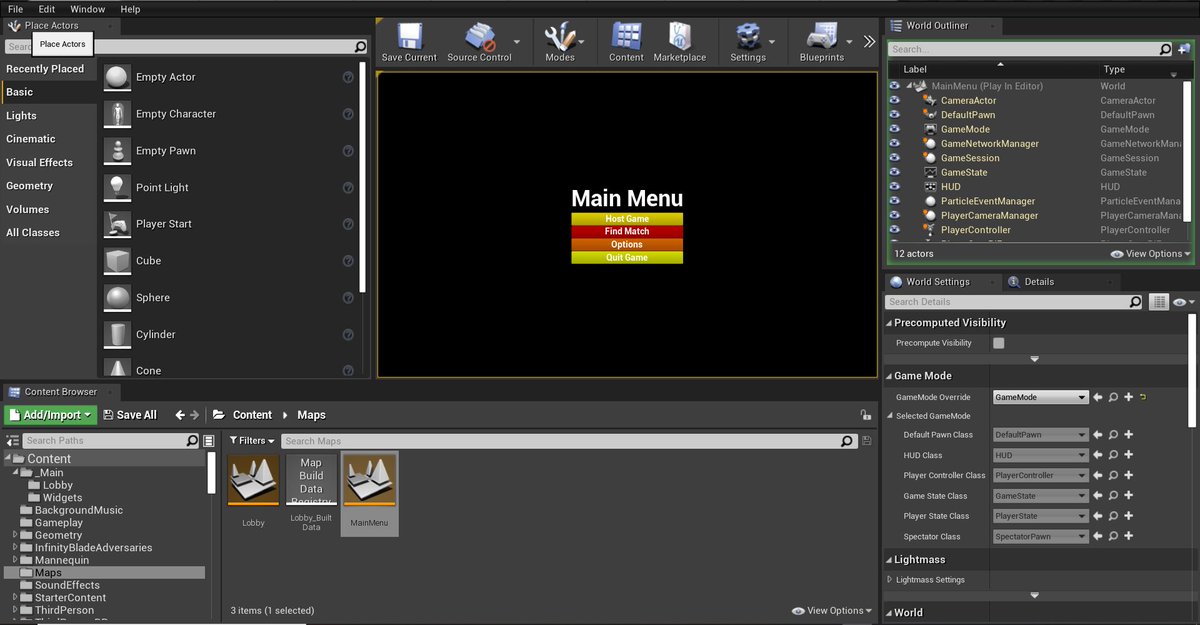Open the Marketplace toolbar icon

coord(679,37)
